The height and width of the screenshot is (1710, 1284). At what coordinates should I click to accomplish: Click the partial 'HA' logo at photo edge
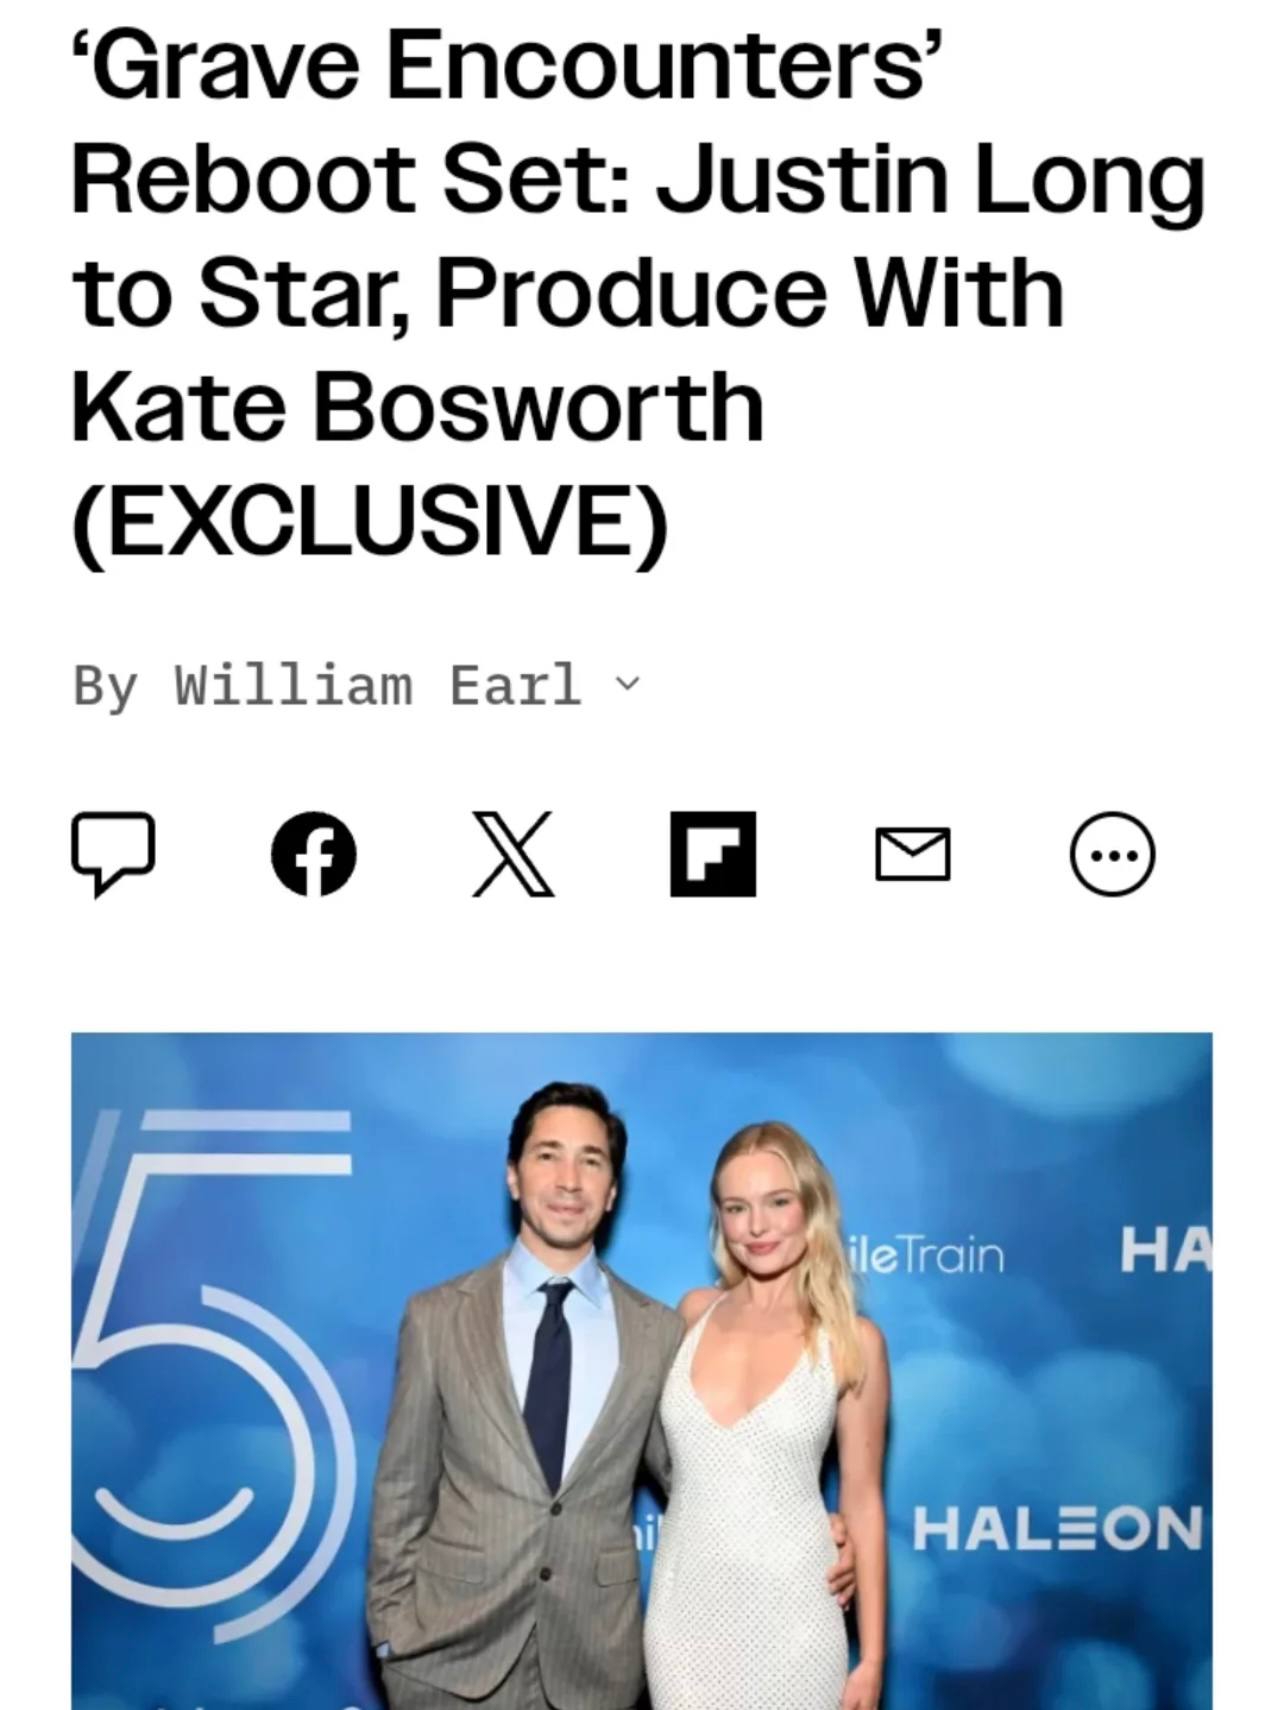tap(1166, 1250)
